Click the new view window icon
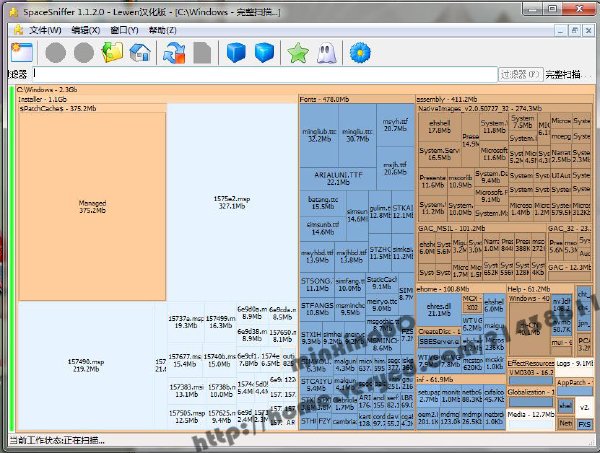This screenshot has width=600, height=453. 22,52
